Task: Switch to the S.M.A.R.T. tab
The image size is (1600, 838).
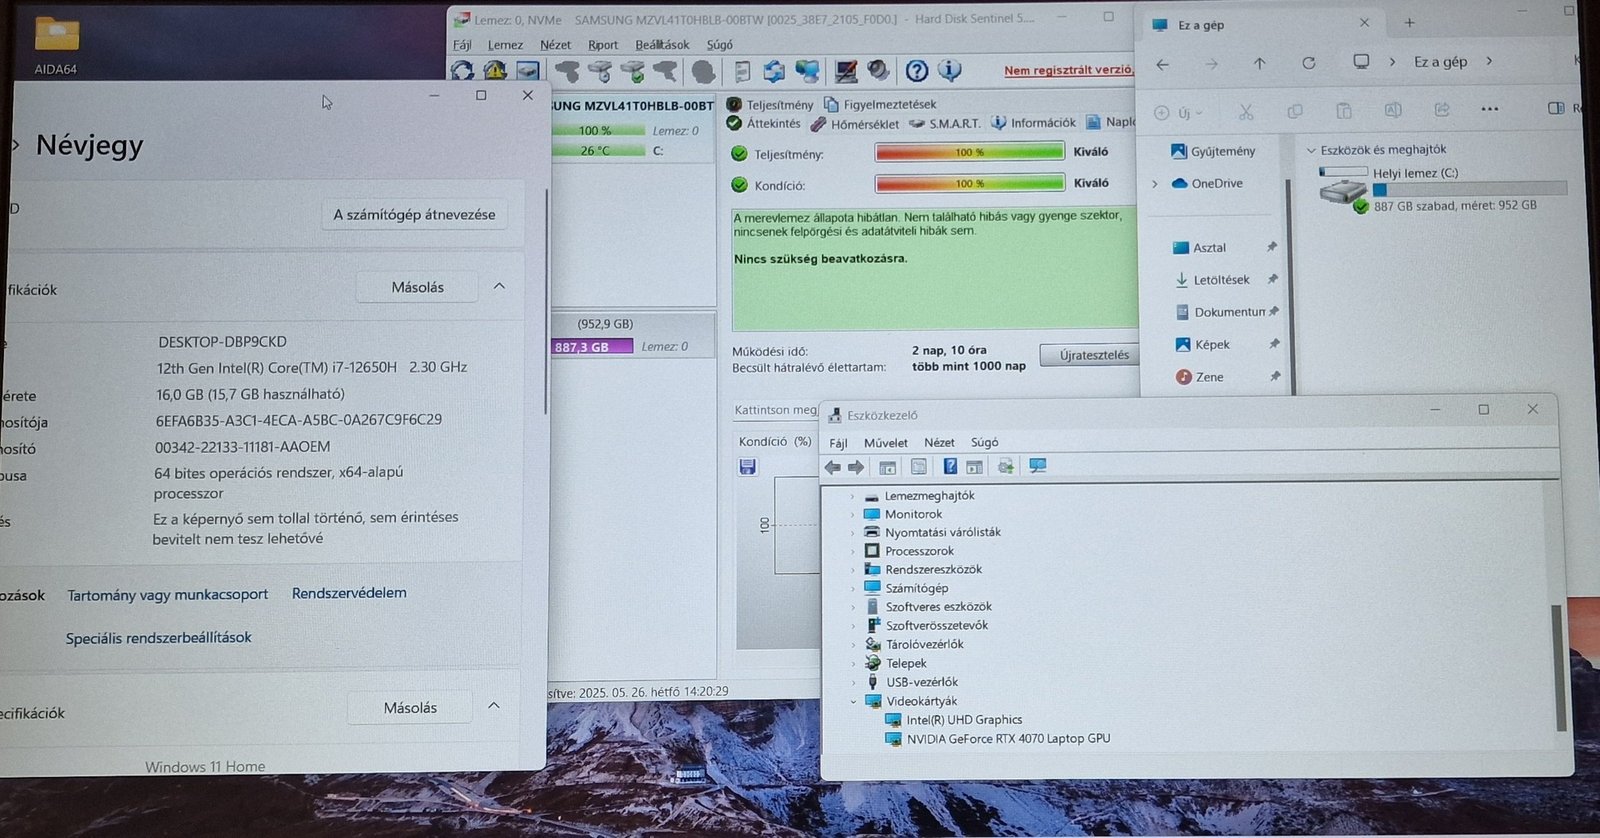Action: pos(944,124)
